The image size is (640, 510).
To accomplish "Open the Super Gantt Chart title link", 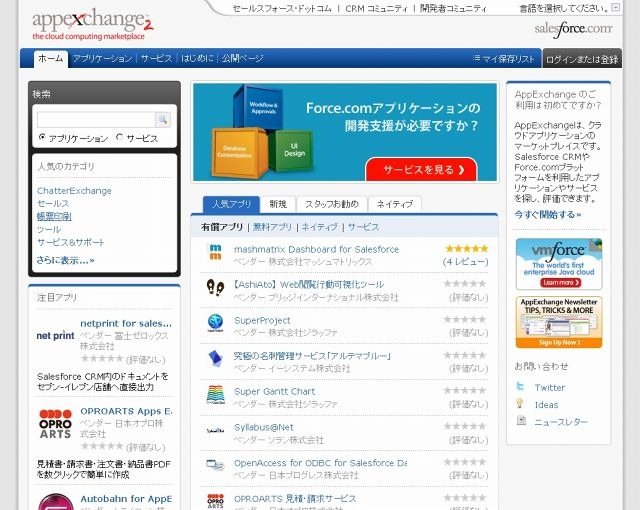I will pos(275,391).
